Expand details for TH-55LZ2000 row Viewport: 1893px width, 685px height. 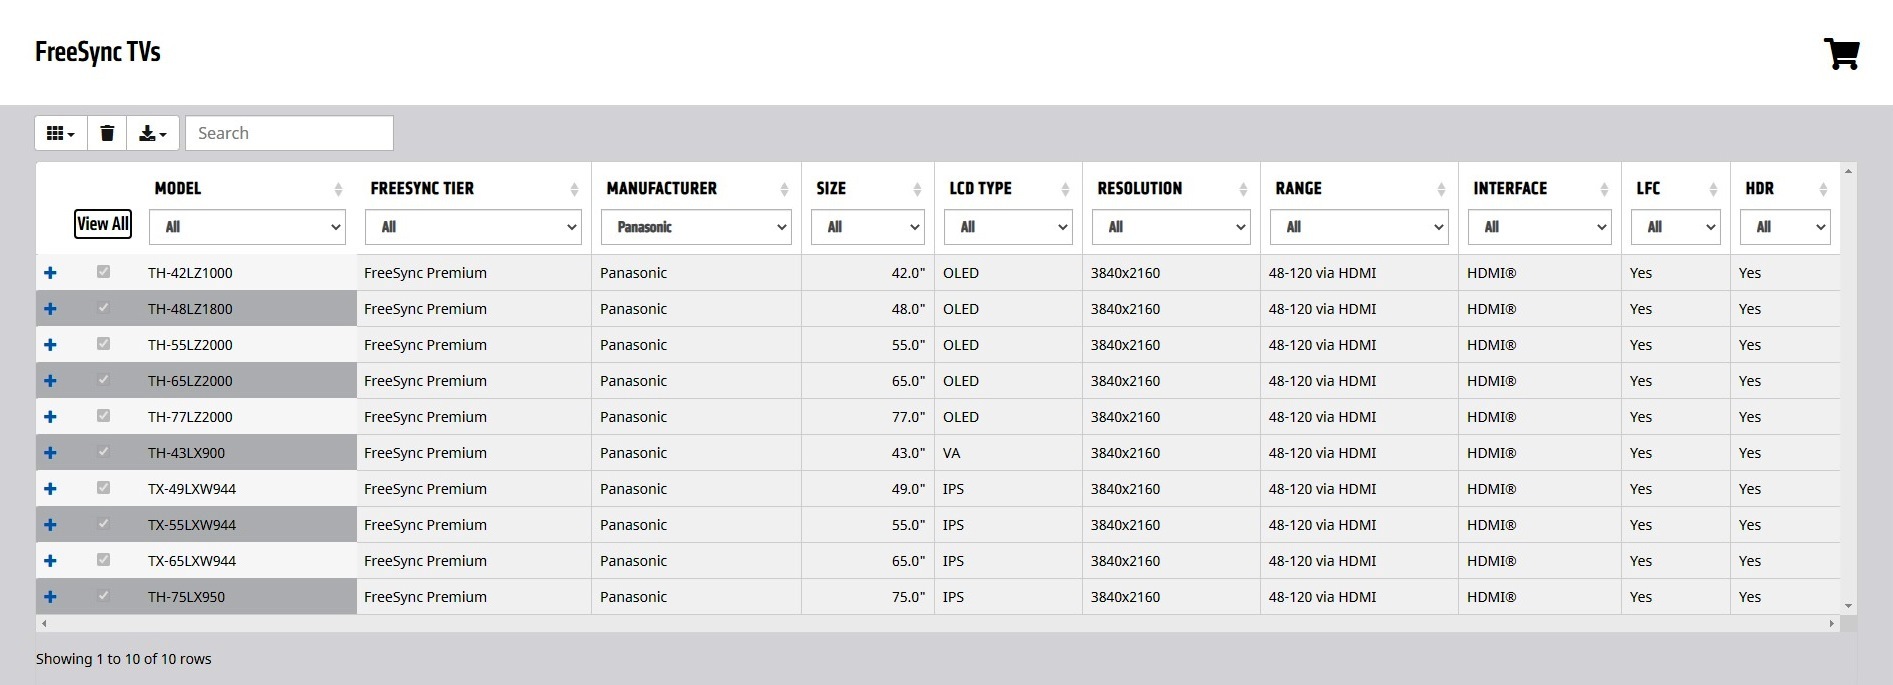[x=50, y=345]
